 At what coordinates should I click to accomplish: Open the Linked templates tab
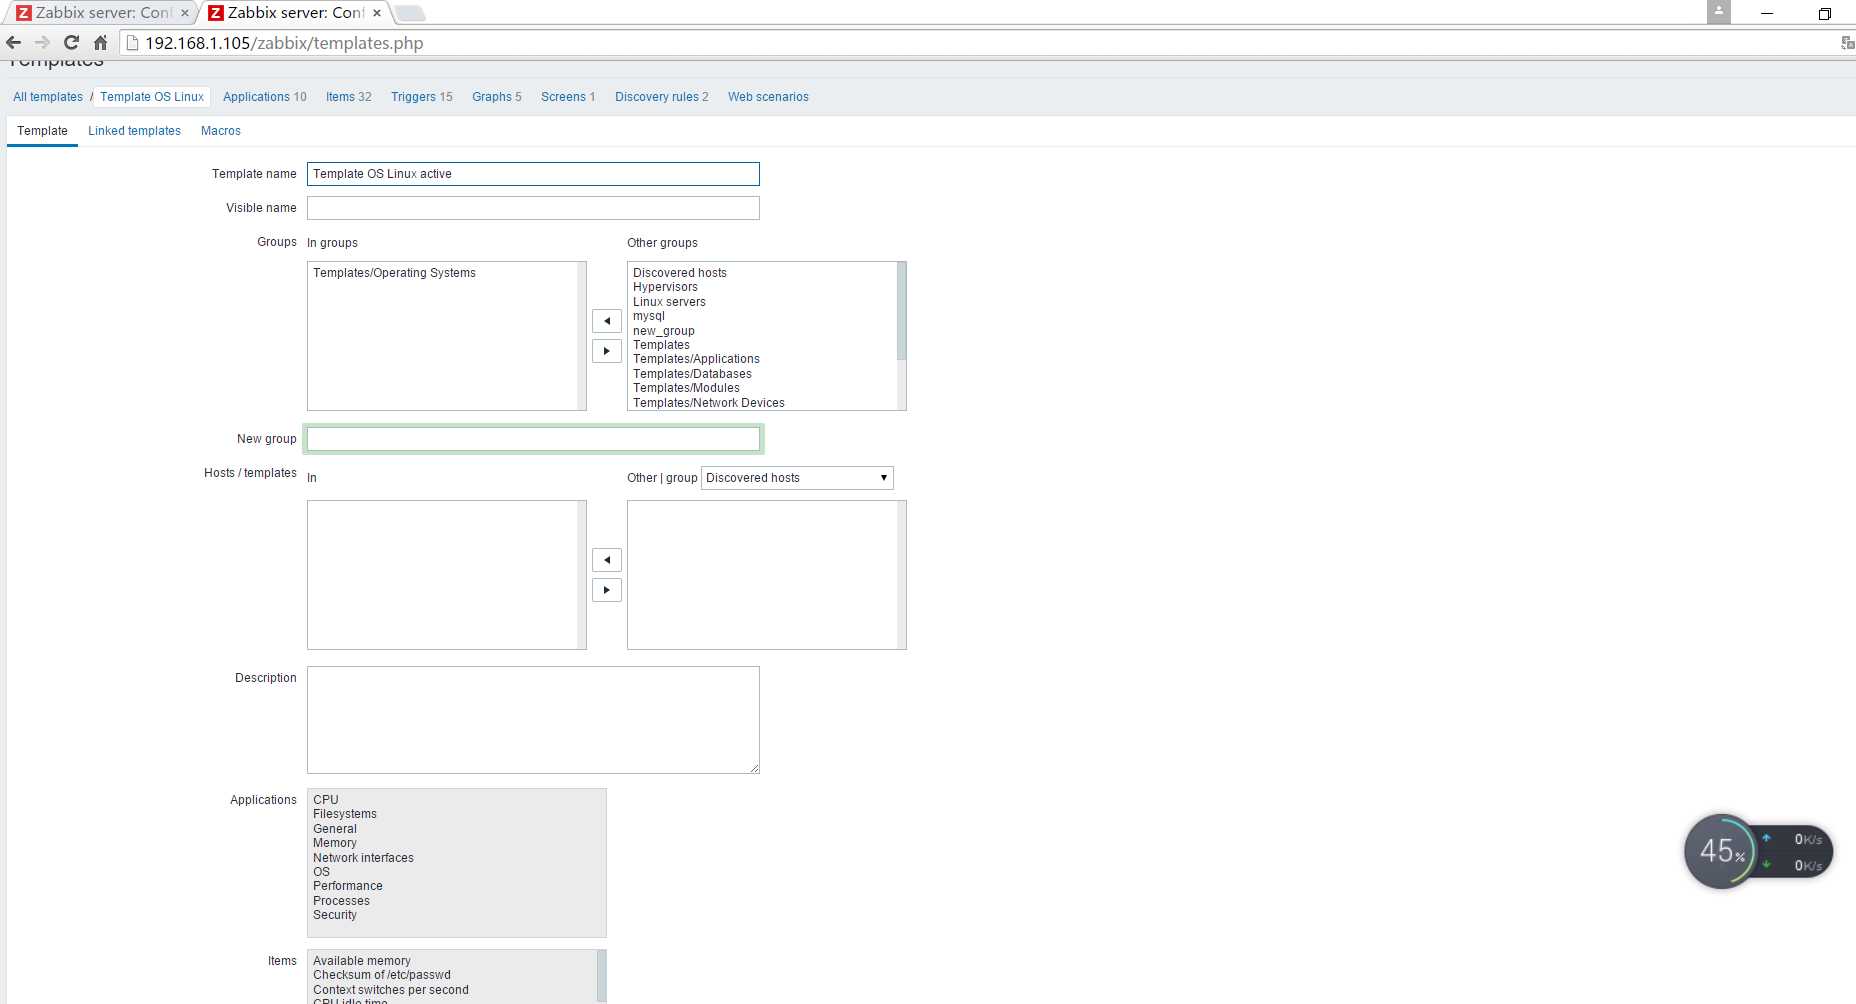134,131
